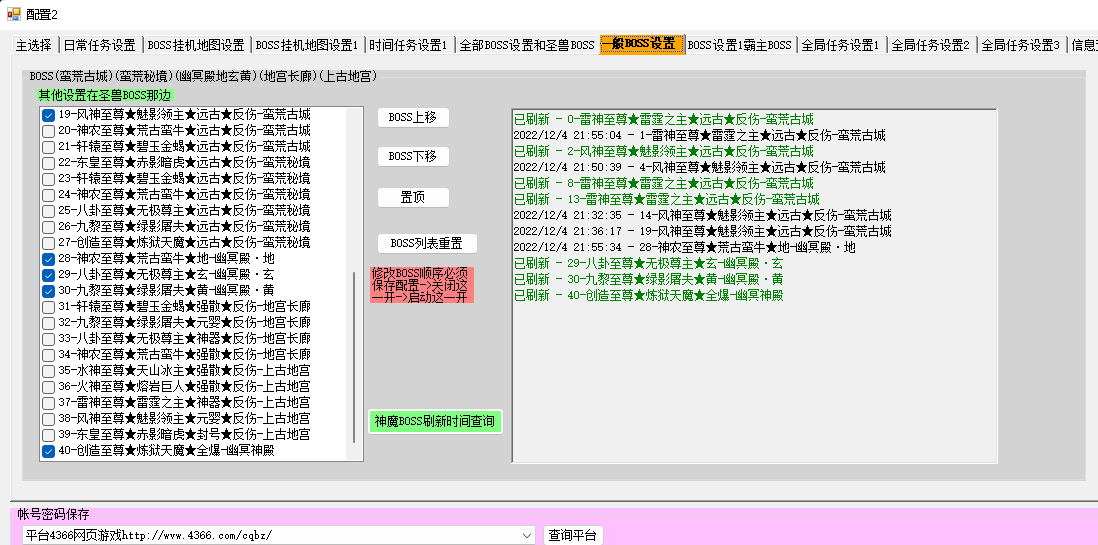Check 34-神农至尊★荒古蛮牛 强散 地宫长廊

pos(48,355)
